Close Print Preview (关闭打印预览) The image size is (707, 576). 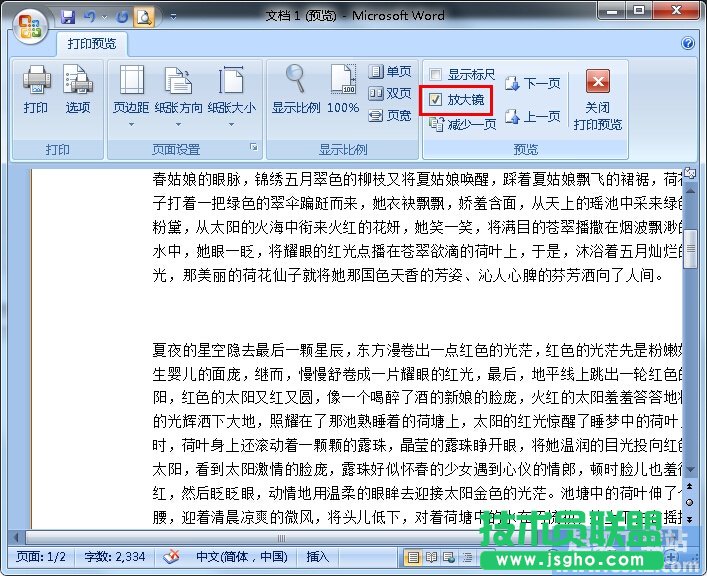(598, 100)
